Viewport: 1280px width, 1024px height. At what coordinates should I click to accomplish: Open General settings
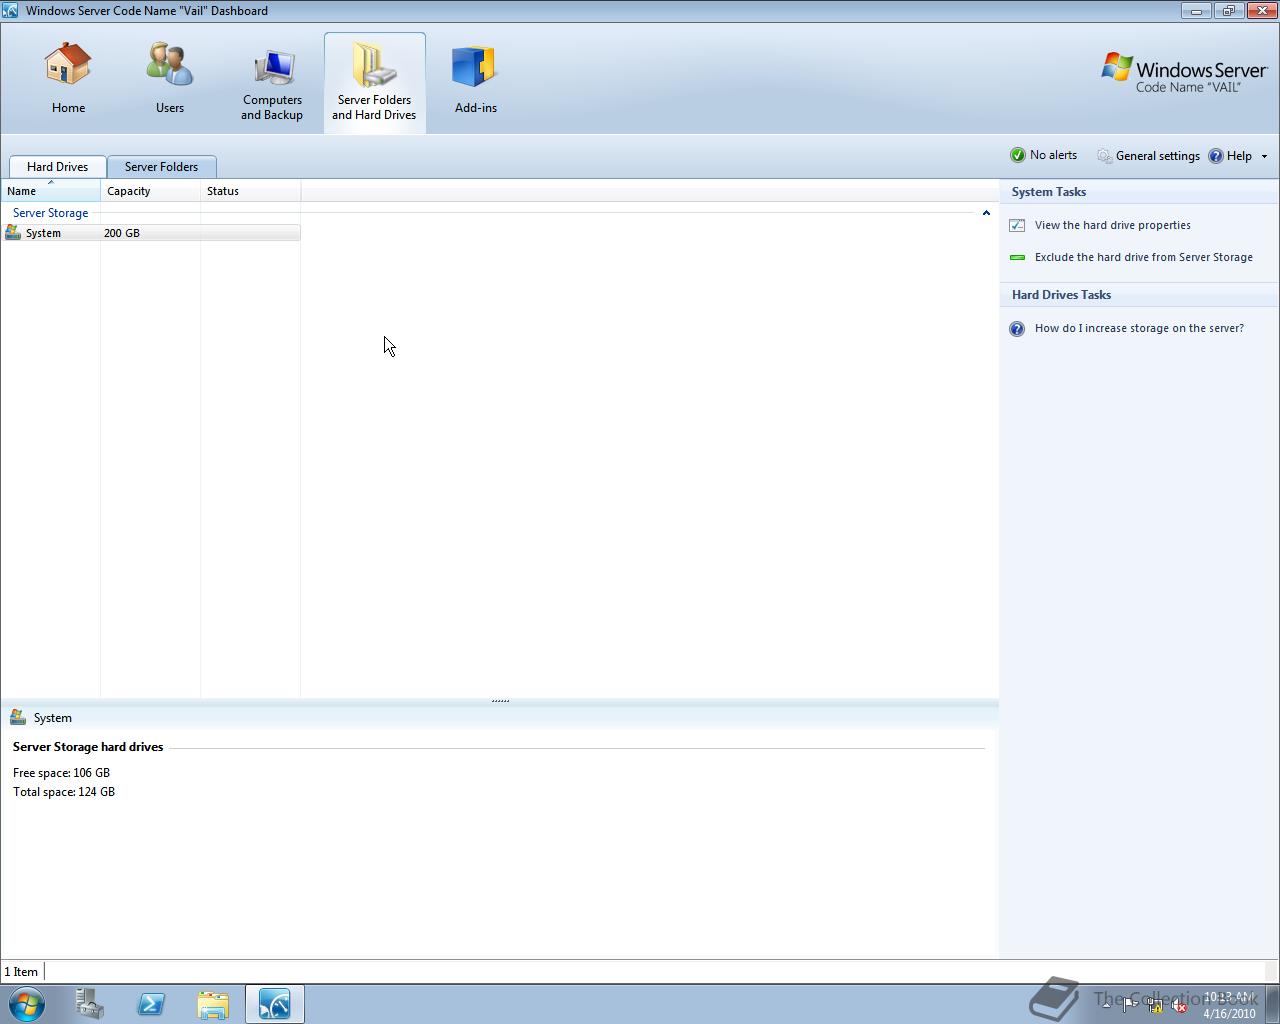point(1148,156)
